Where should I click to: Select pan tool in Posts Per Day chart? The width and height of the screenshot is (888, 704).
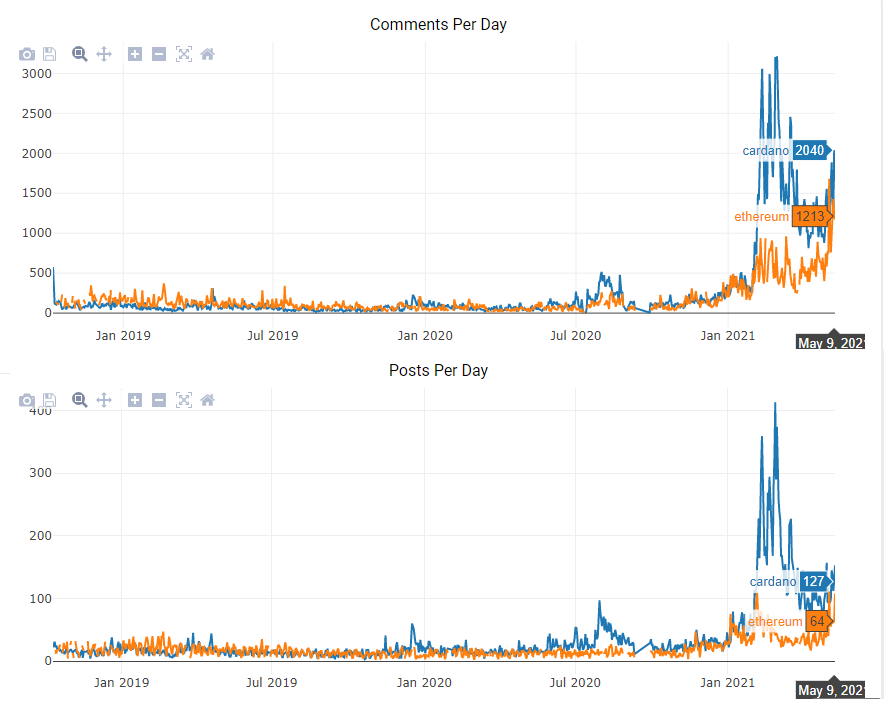[104, 400]
